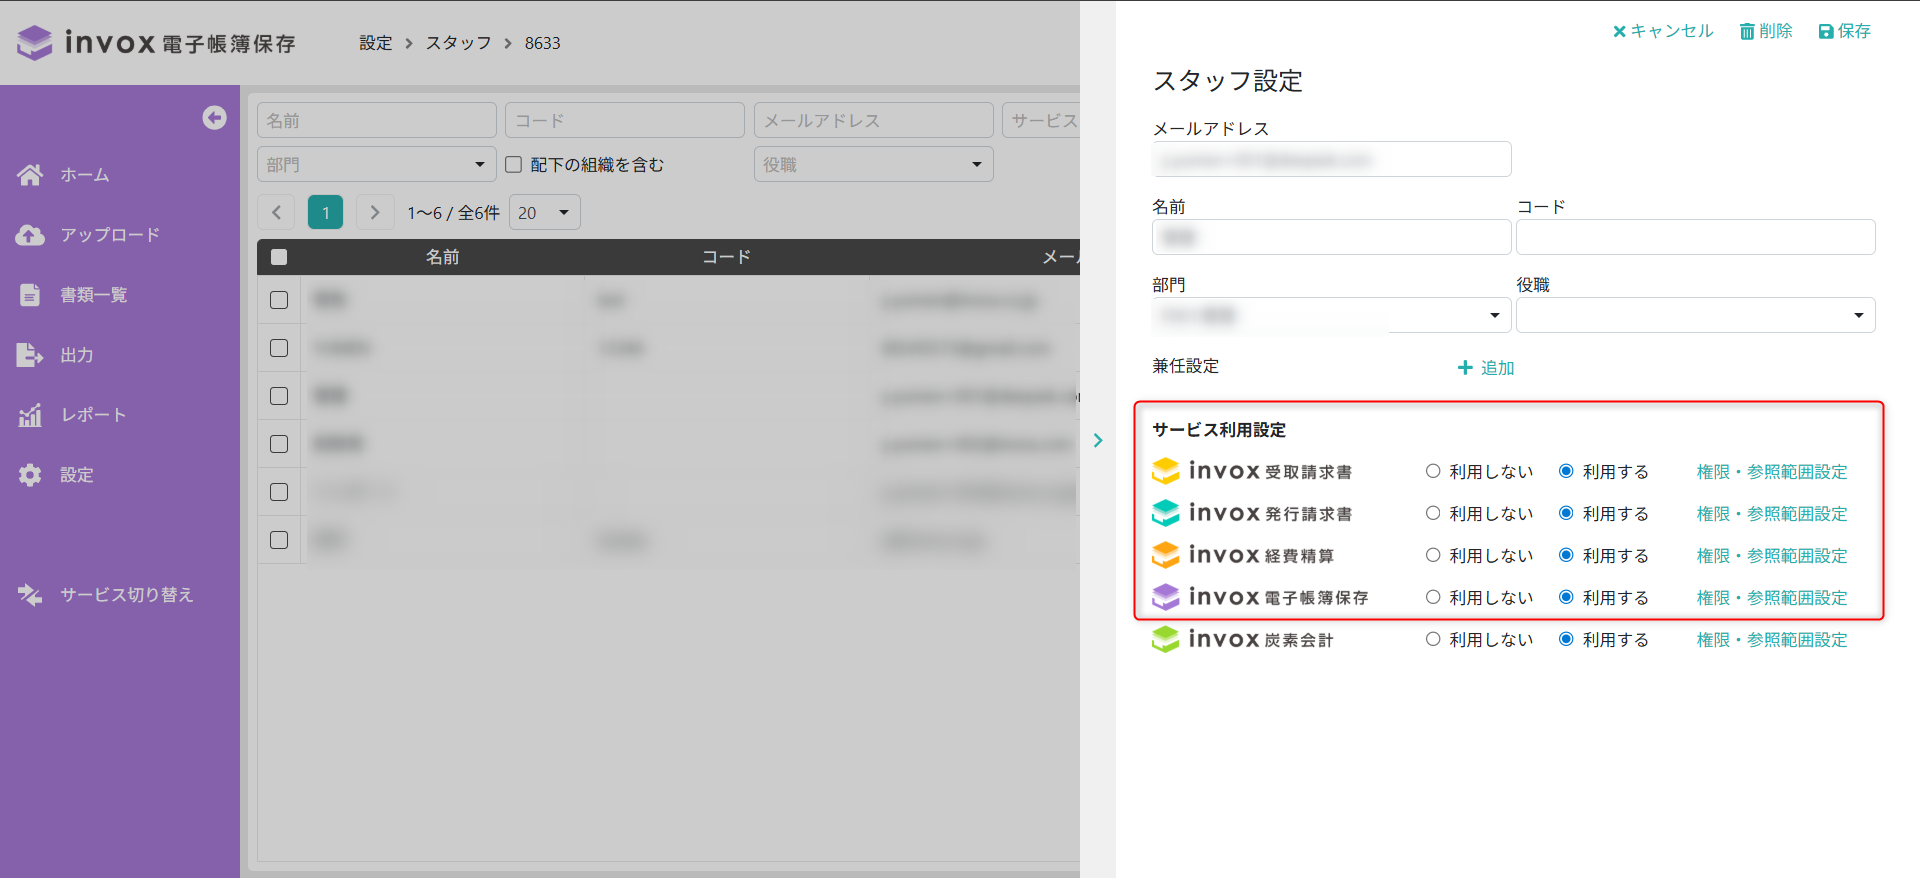Check the 配下の組織を含む checkbox
1920x878 pixels.
pos(514,165)
